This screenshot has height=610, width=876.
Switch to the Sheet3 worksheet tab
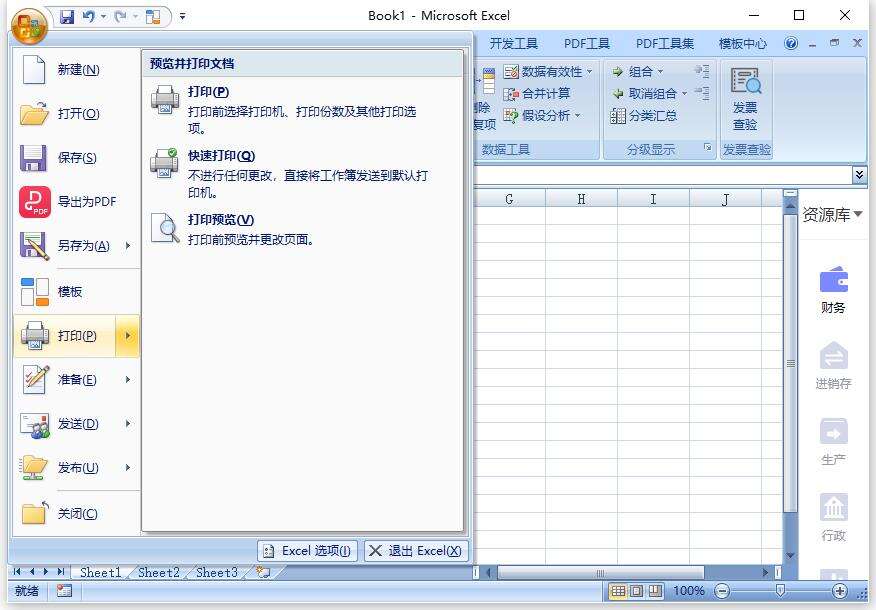pos(217,572)
